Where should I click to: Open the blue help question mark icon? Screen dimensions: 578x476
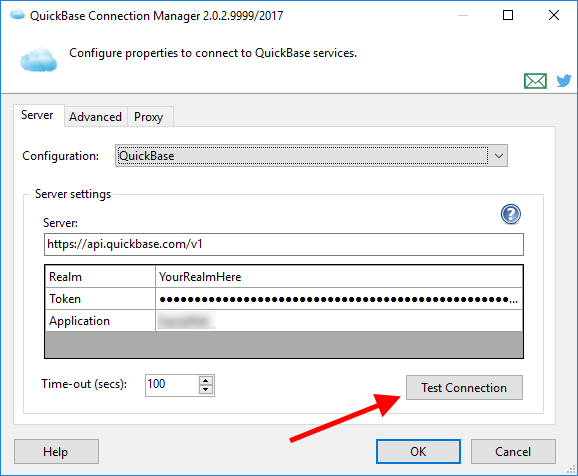[x=511, y=214]
